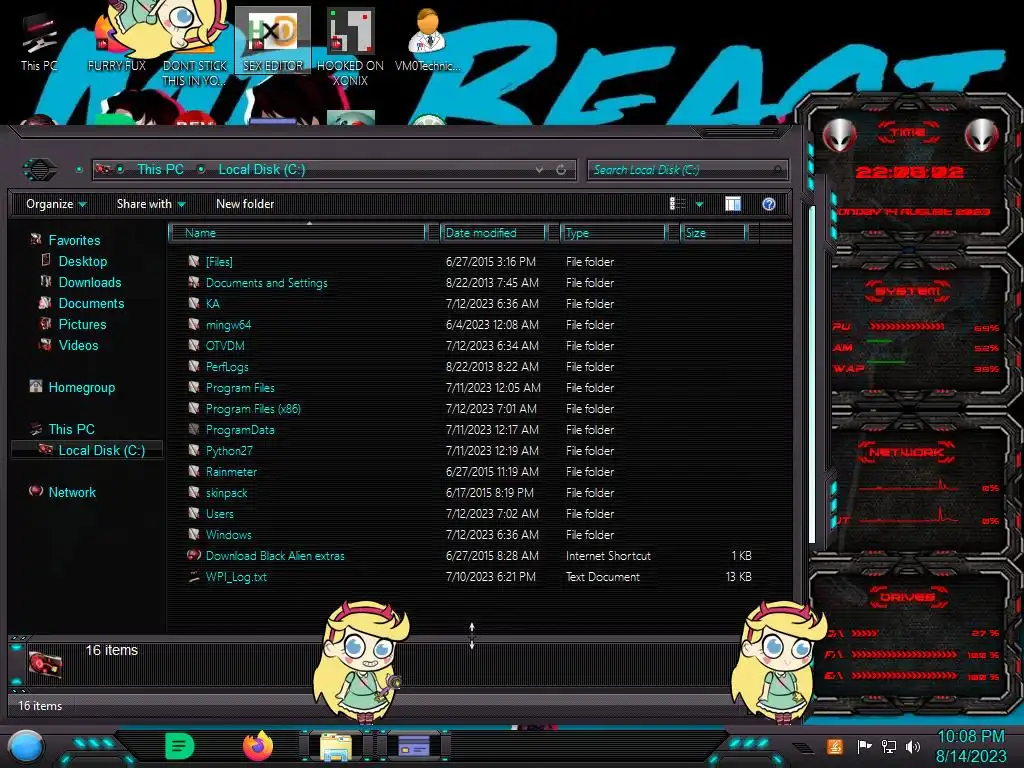This screenshot has width=1024, height=768.
Task: Select Favorites in the navigation pane
Action: (x=74, y=240)
